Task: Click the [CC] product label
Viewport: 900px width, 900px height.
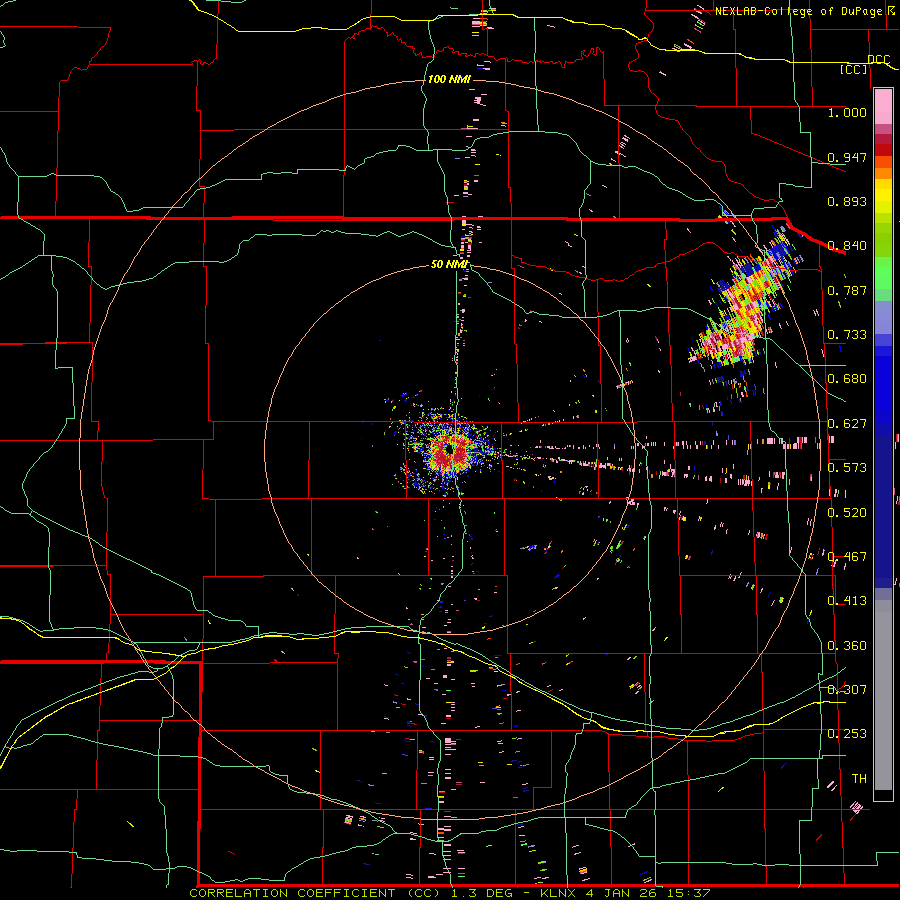Action: (854, 69)
